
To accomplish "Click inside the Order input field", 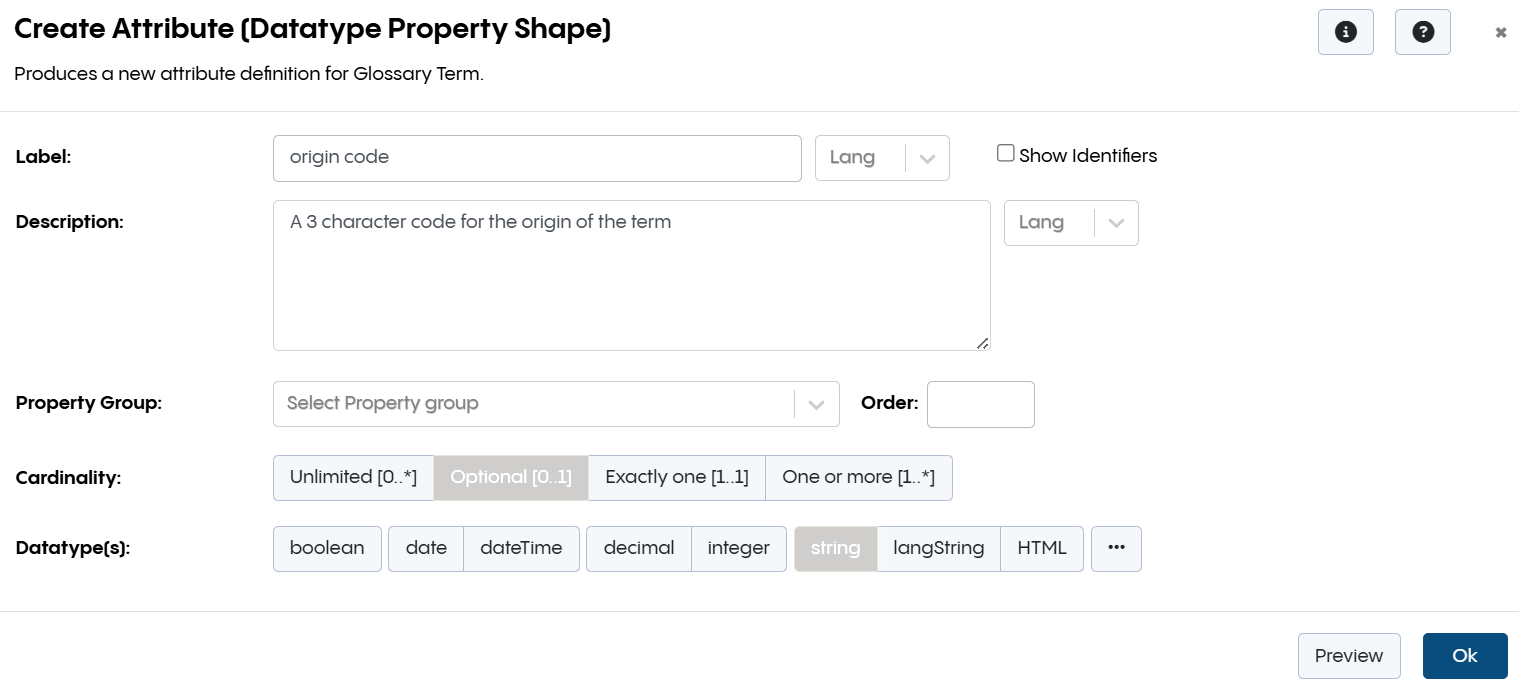I will coord(980,404).
